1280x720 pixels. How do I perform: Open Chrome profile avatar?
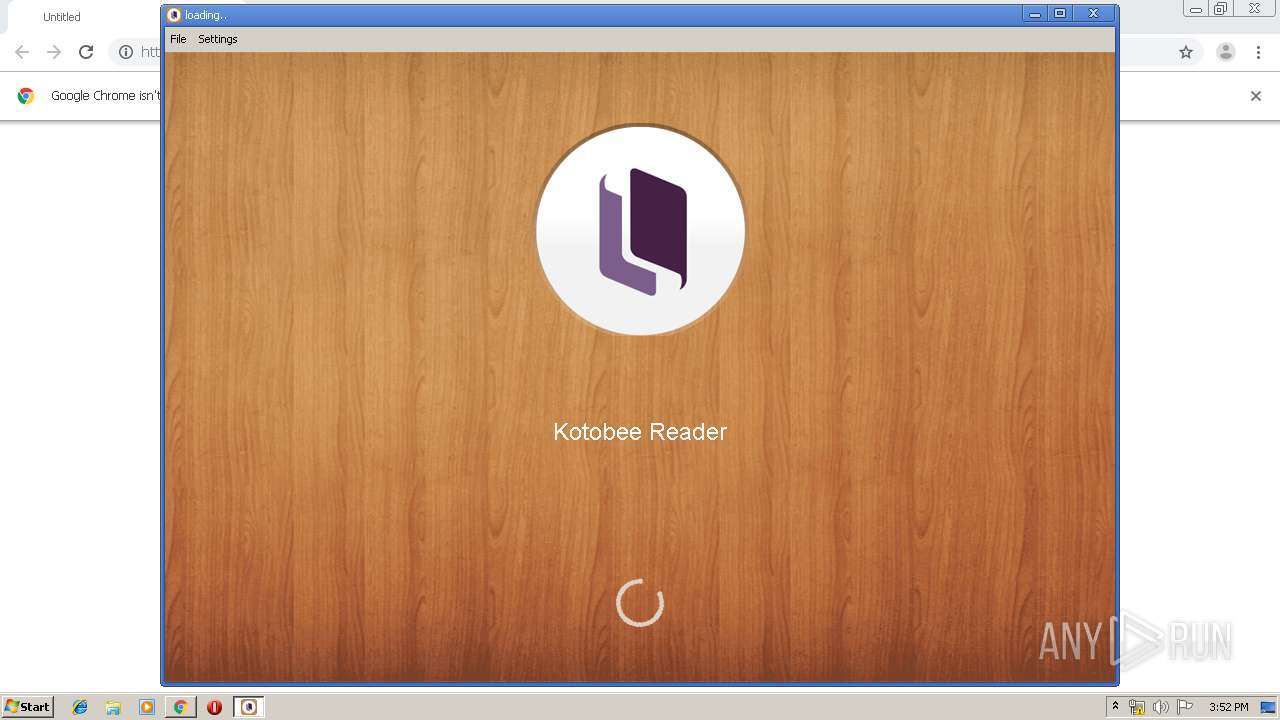pyautogui.click(x=1226, y=52)
